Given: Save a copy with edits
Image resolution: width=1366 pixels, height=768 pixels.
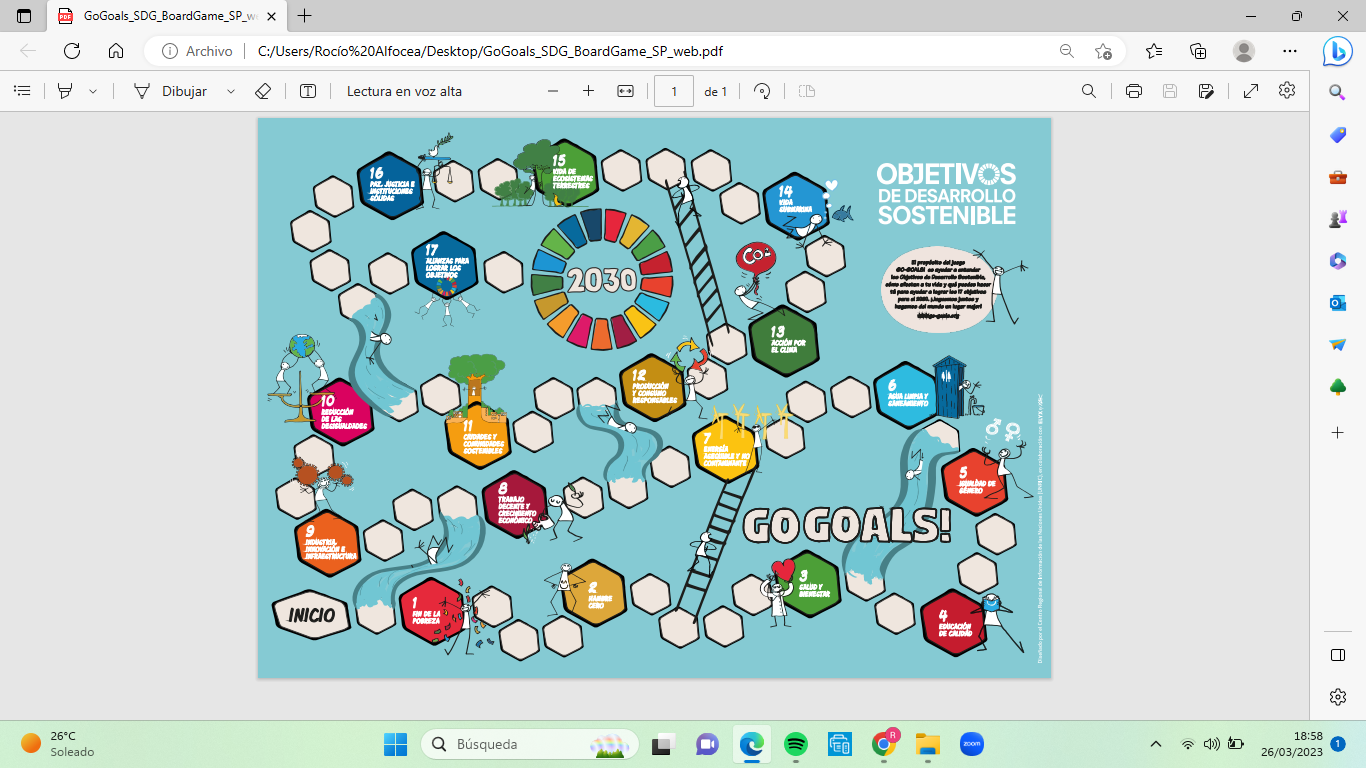Looking at the screenshot, I should [x=1208, y=90].
